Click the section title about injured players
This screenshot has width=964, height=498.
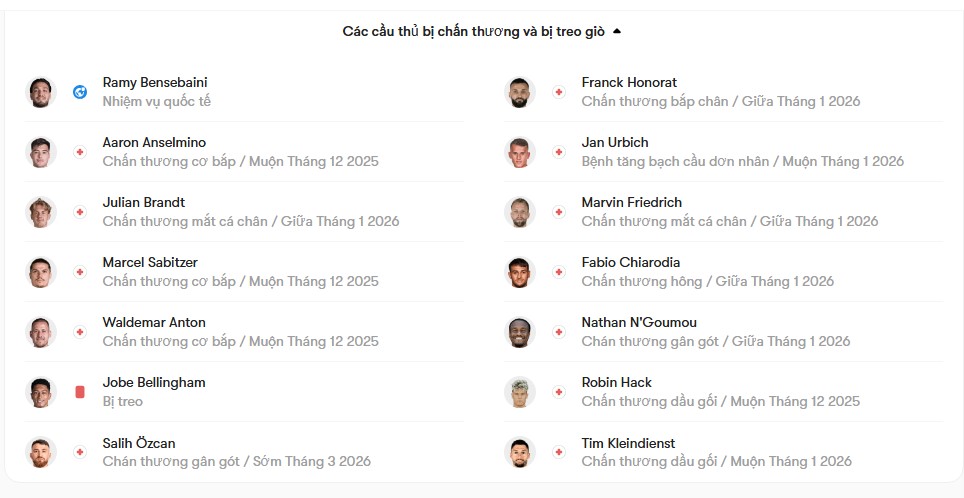click(x=474, y=31)
